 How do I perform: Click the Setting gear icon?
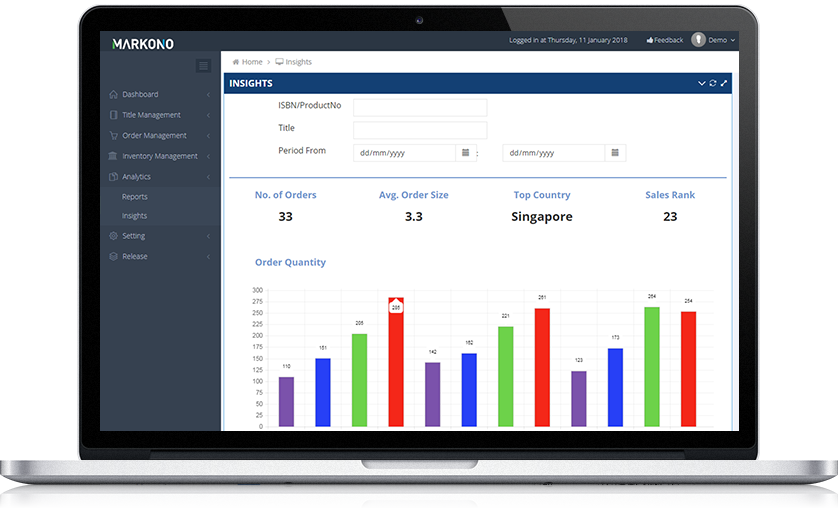(113, 236)
